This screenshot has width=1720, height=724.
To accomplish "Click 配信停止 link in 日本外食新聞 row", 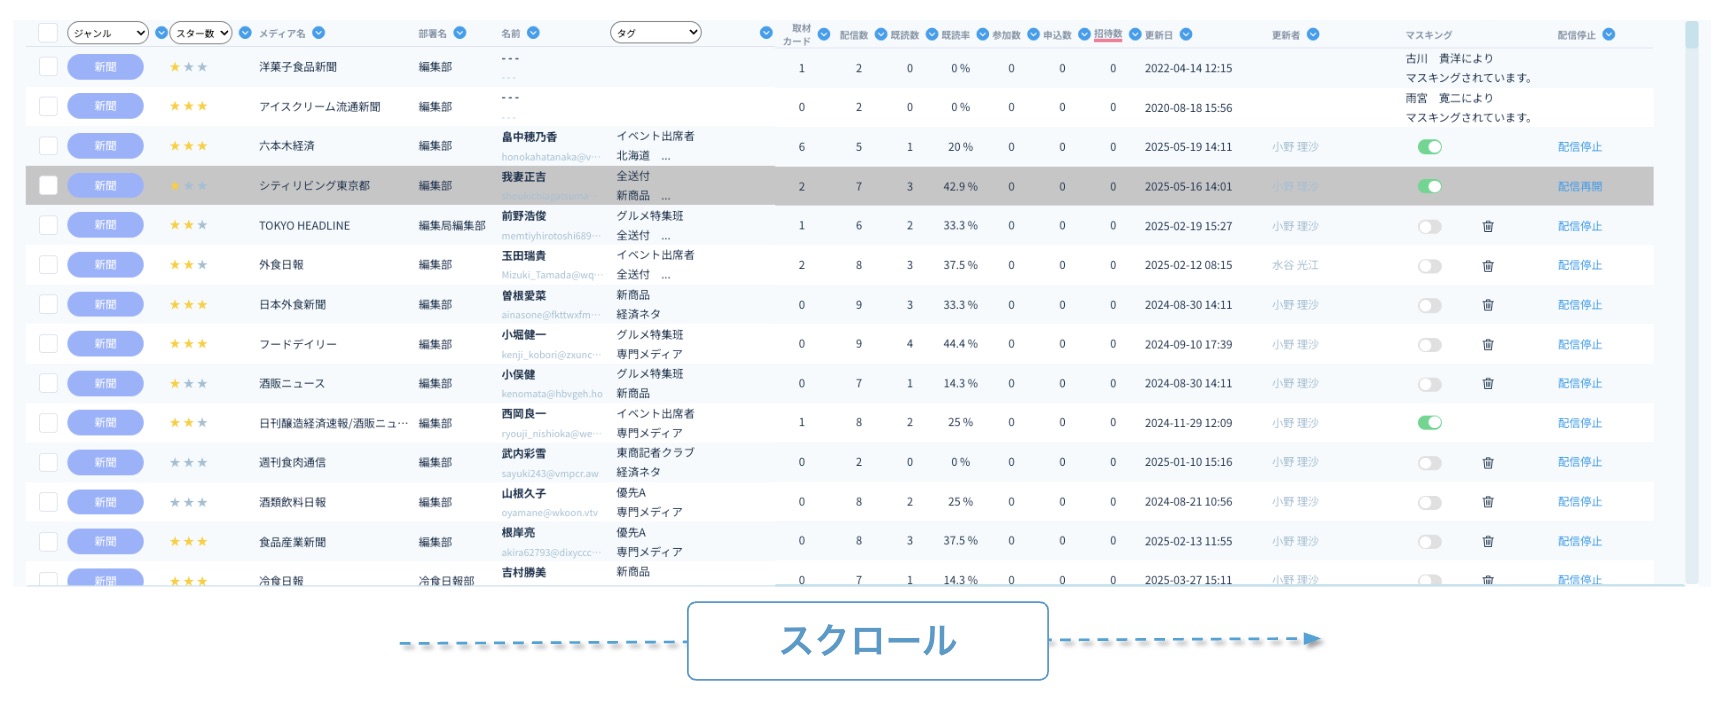I will coord(1579,305).
